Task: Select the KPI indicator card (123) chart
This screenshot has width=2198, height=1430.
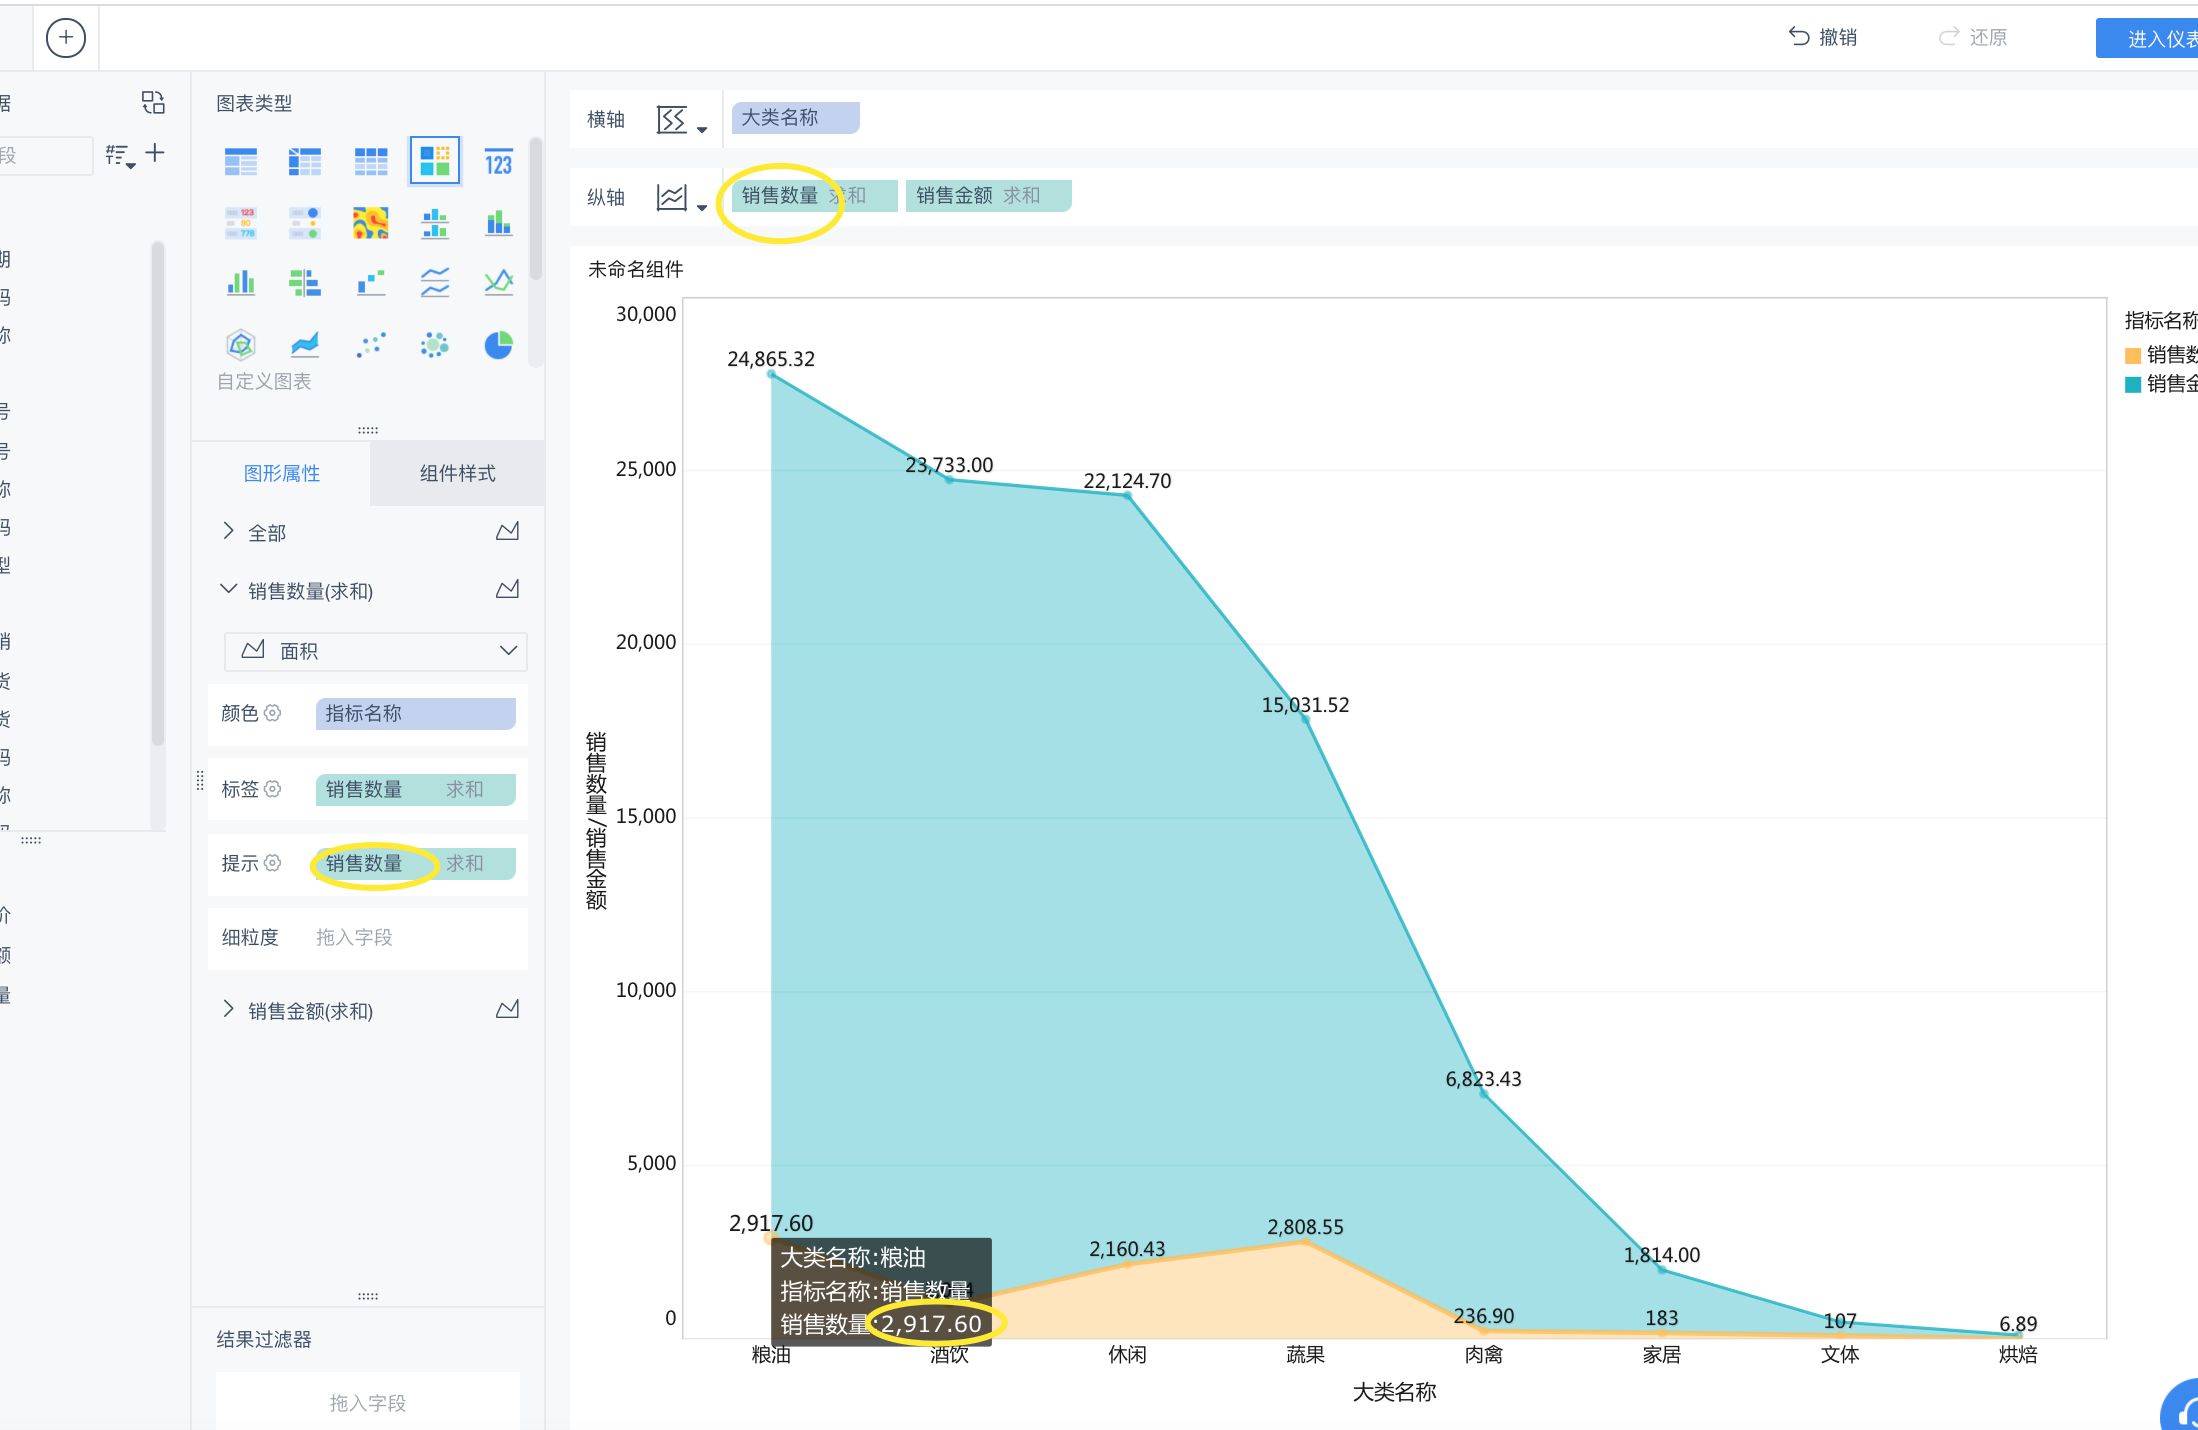Action: point(499,161)
